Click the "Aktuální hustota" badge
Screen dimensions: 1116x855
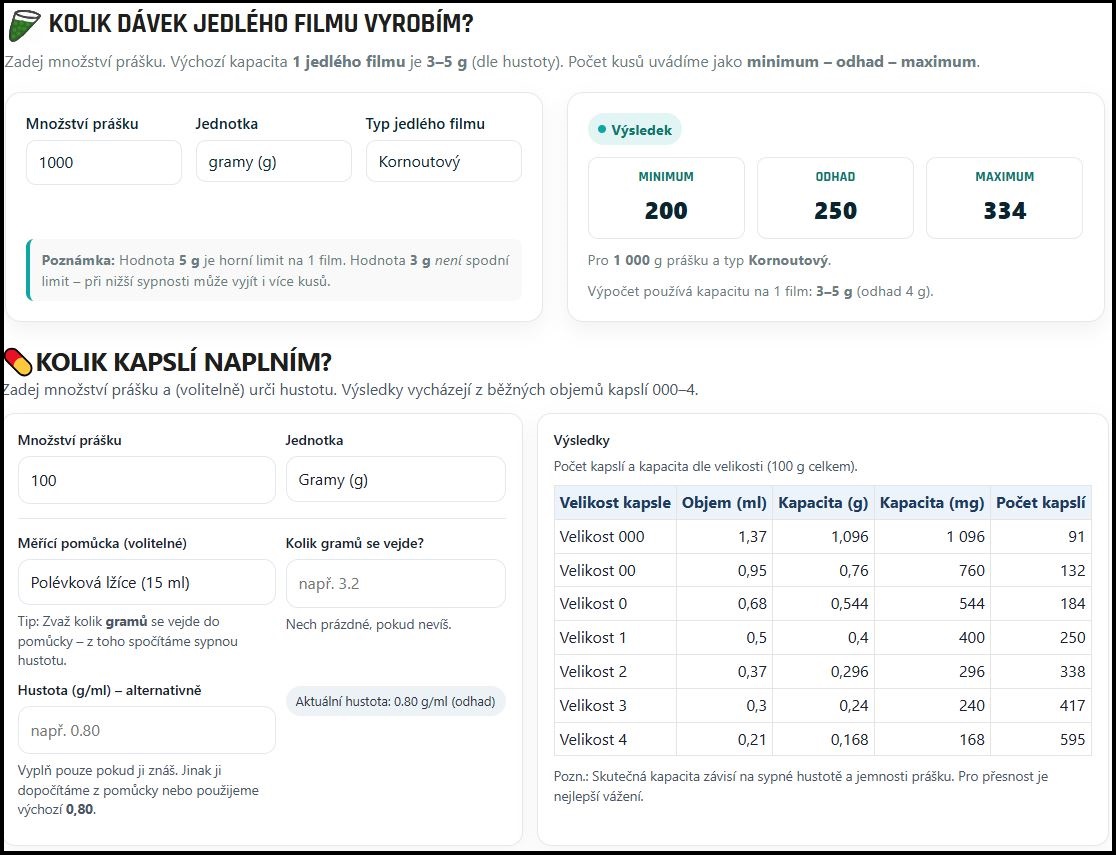[395, 701]
